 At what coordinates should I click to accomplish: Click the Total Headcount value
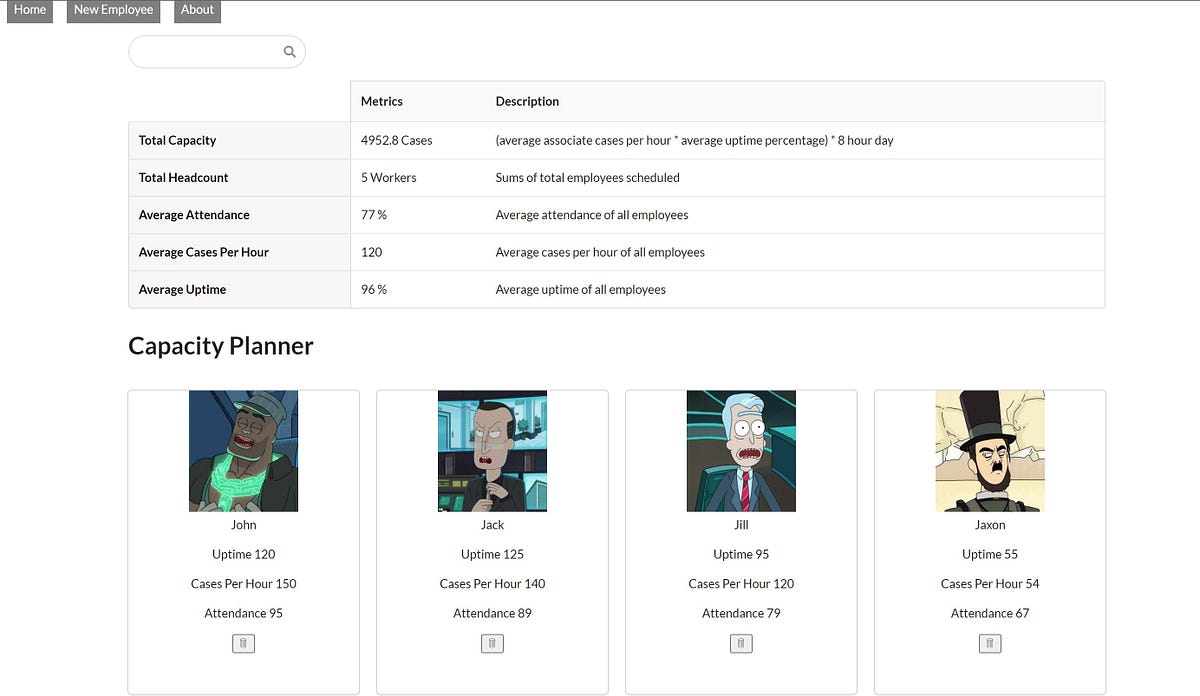[x=387, y=177]
